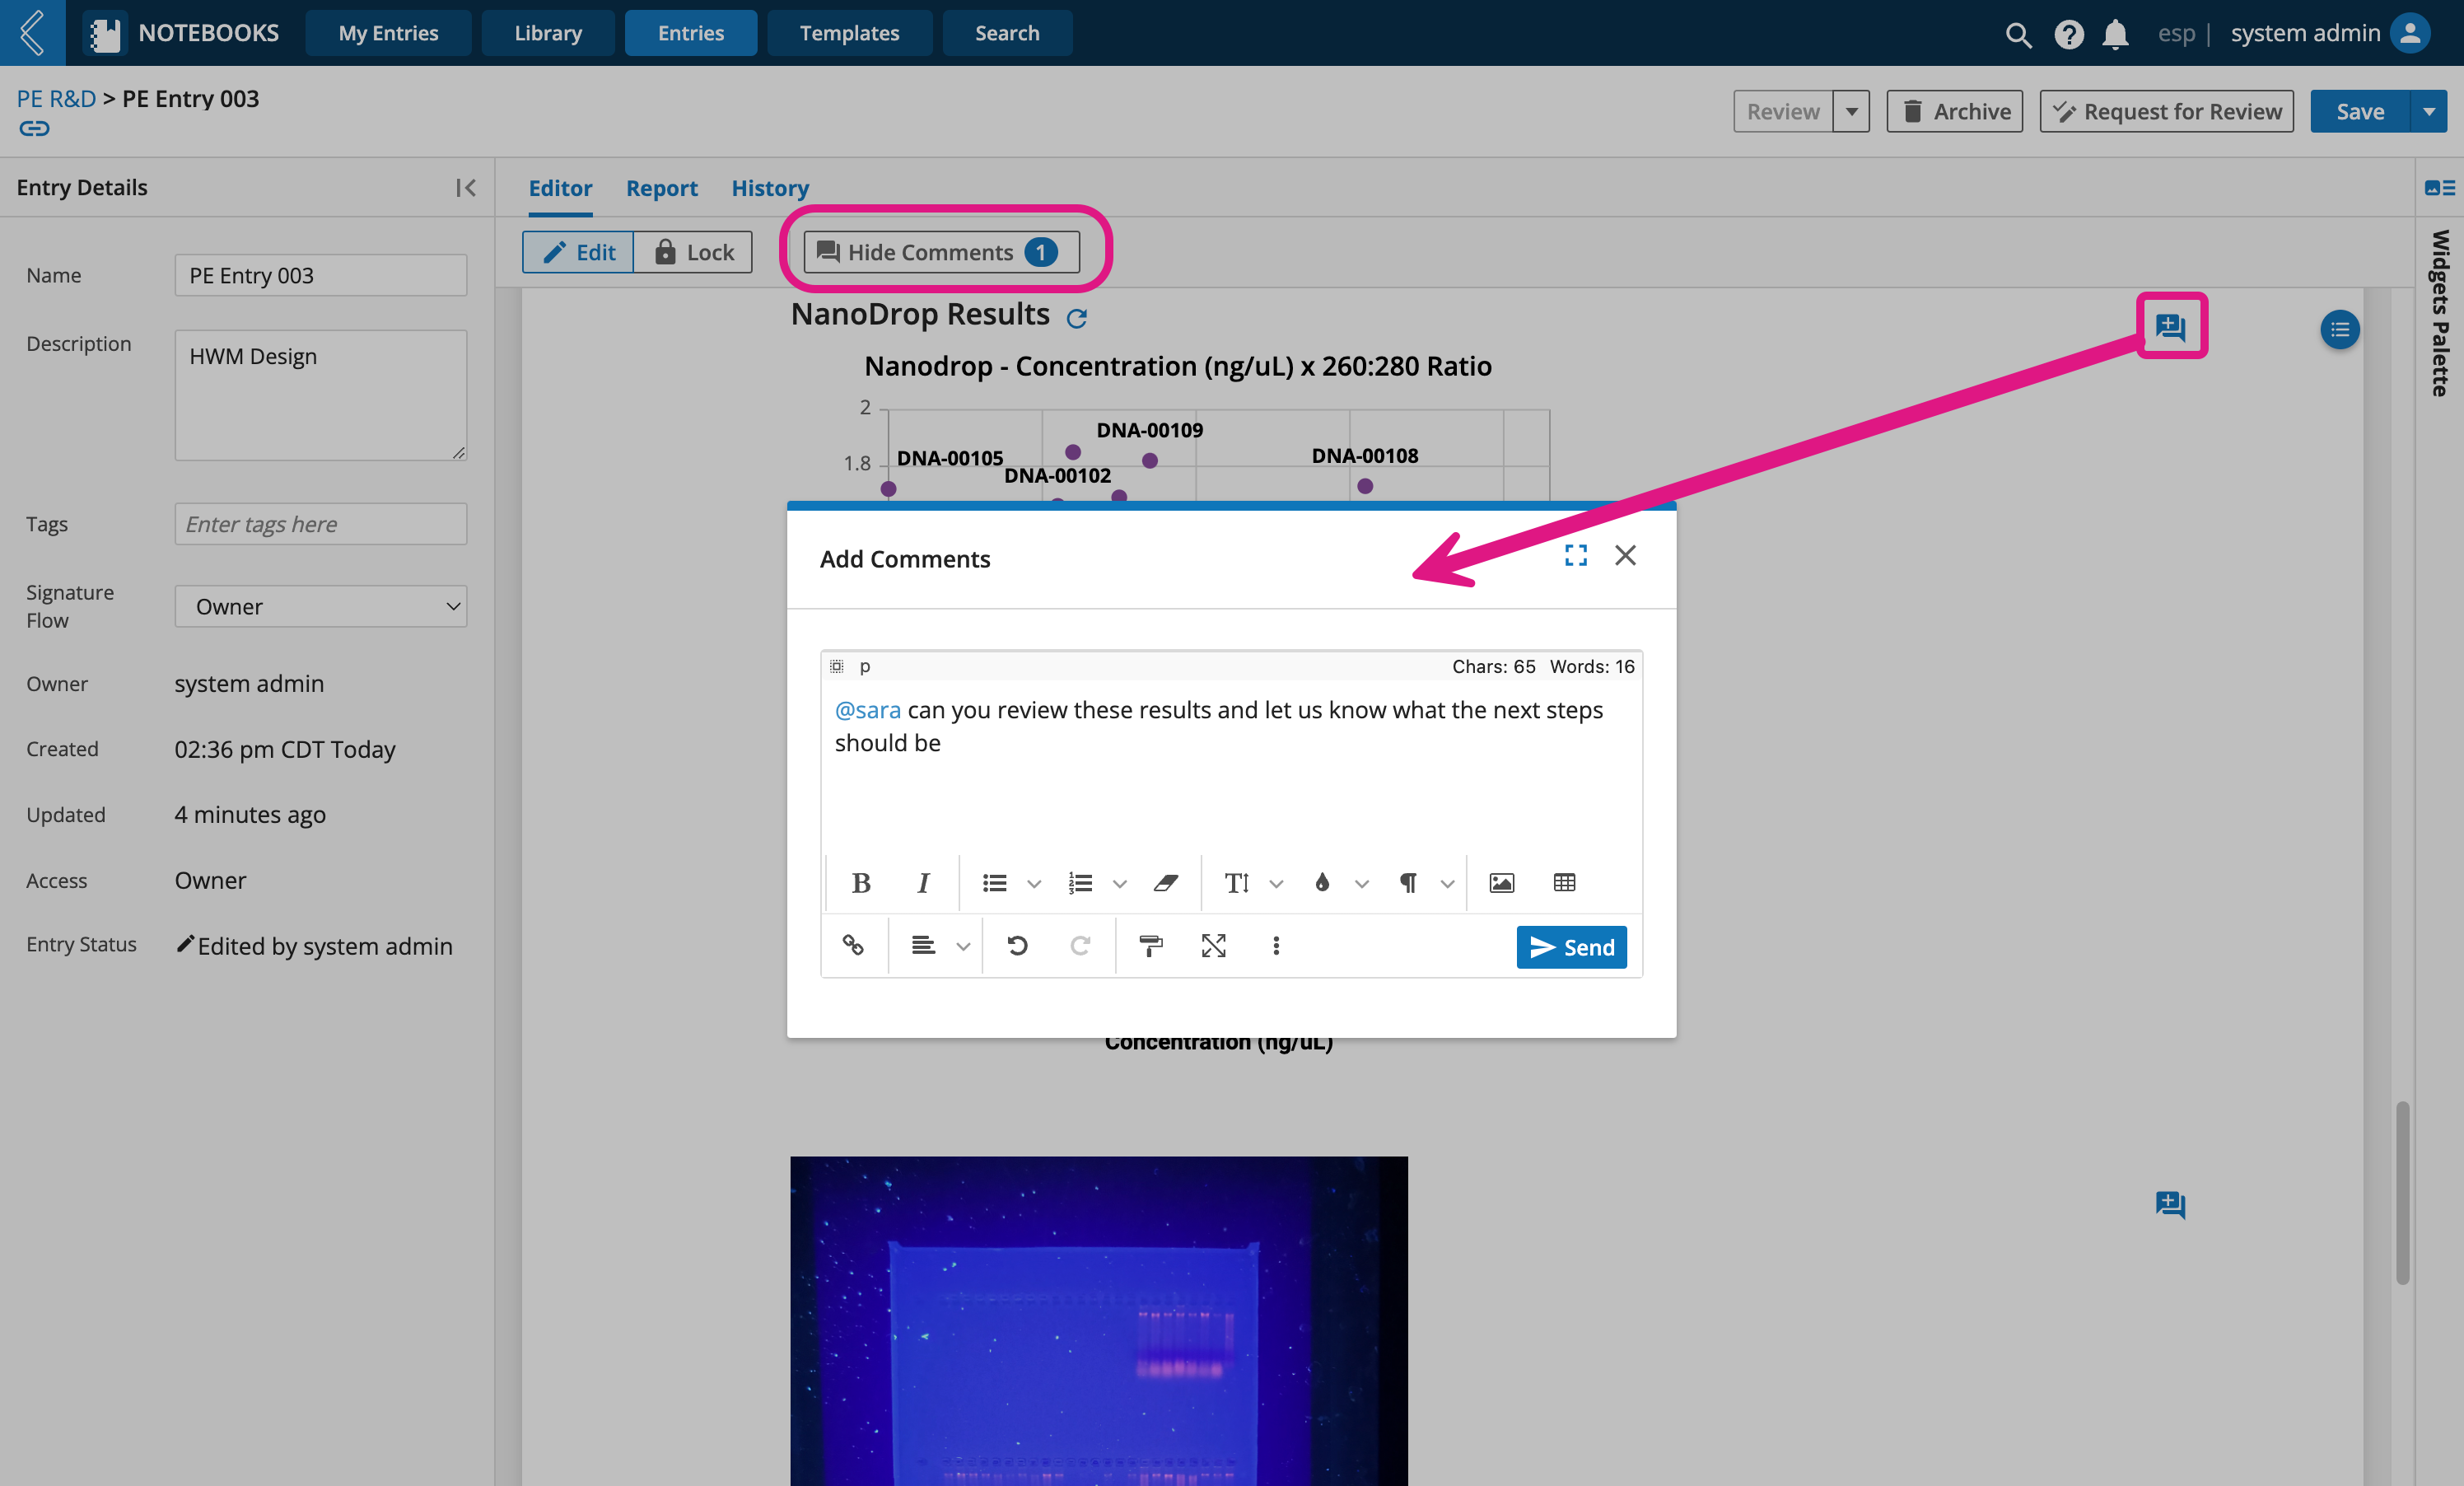This screenshot has height=1486, width=2464.
Task: Click the editor vertical scrollbar
Action: [x=2402, y=1193]
